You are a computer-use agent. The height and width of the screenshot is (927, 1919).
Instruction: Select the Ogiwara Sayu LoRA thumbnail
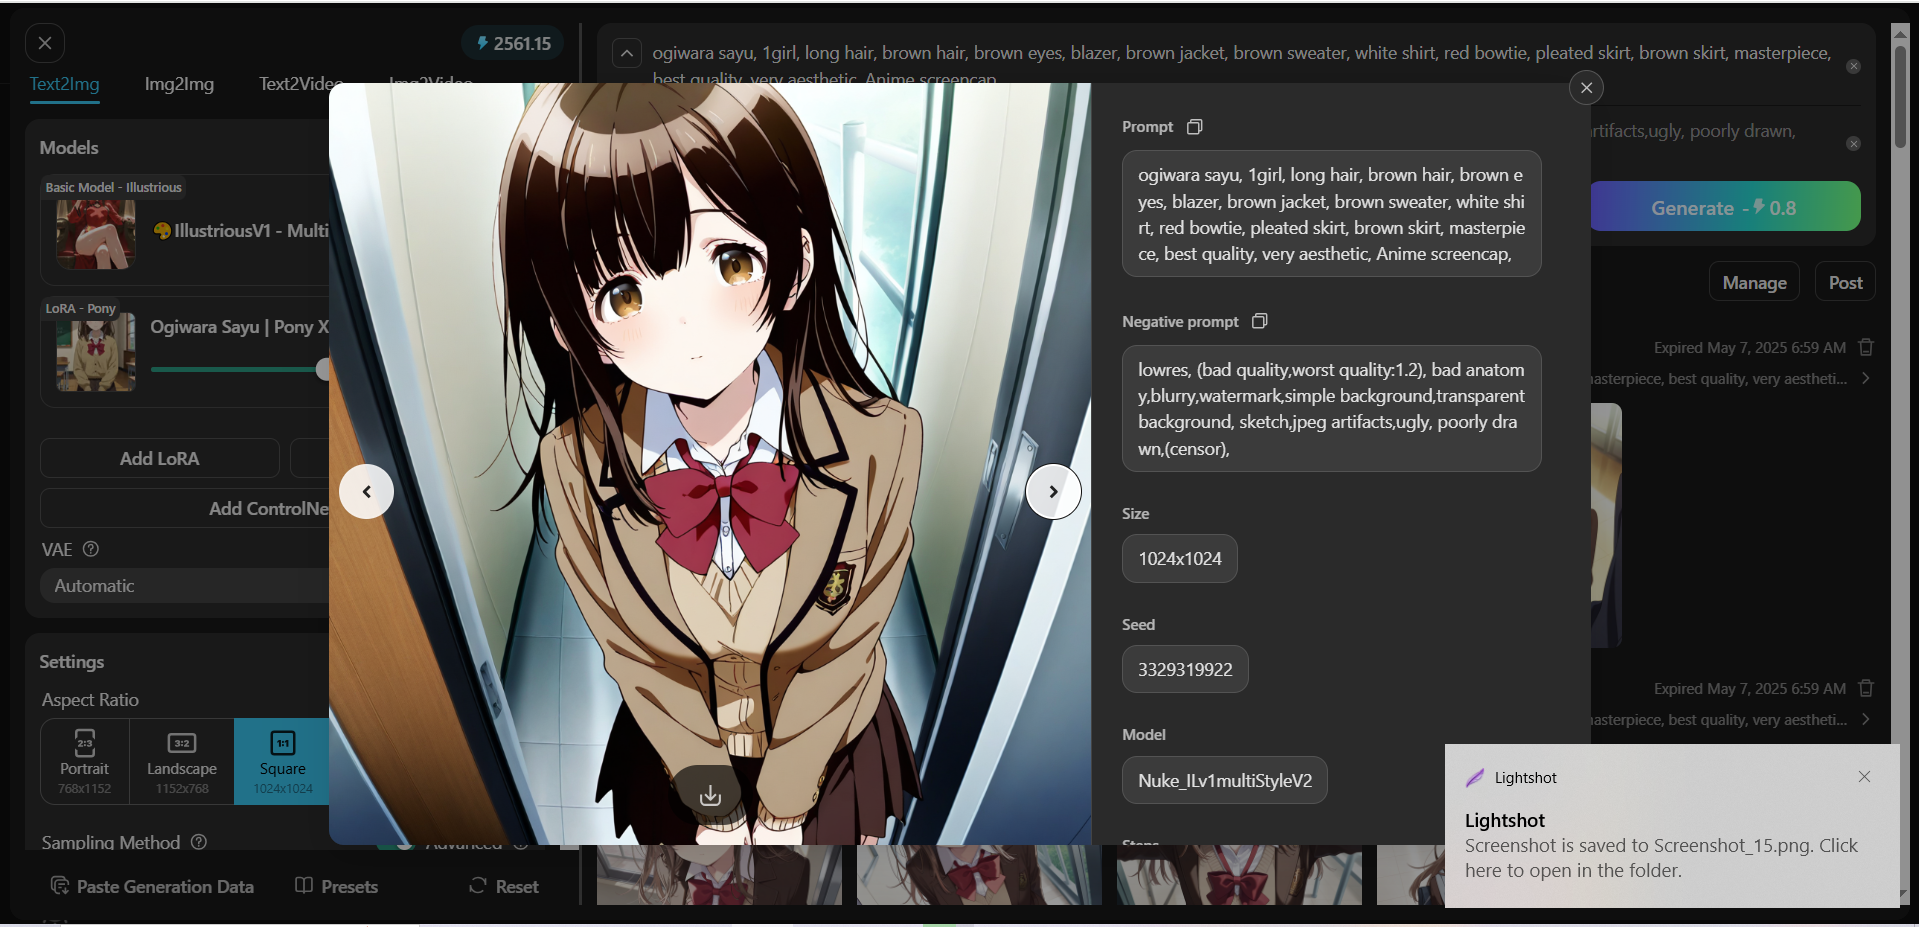96,352
